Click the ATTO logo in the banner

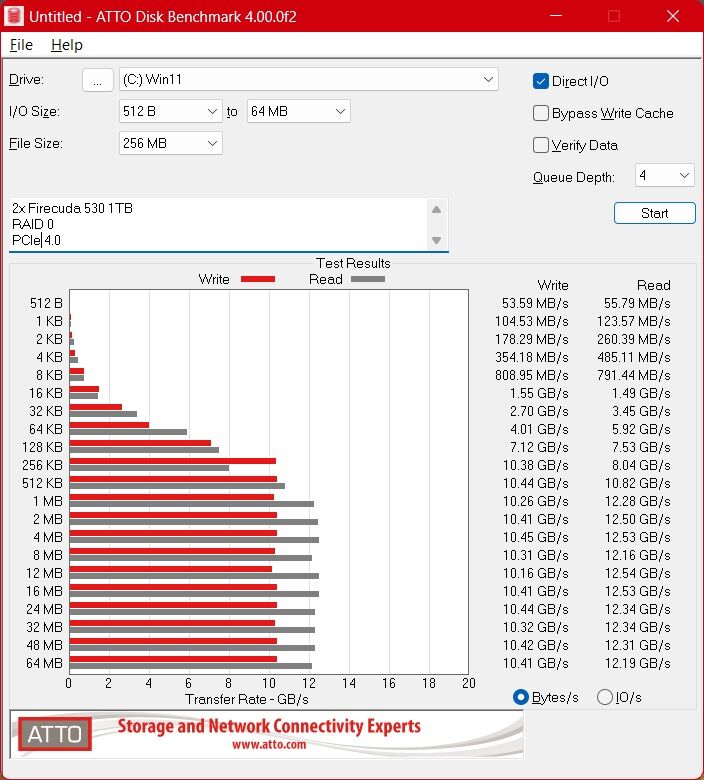point(55,734)
